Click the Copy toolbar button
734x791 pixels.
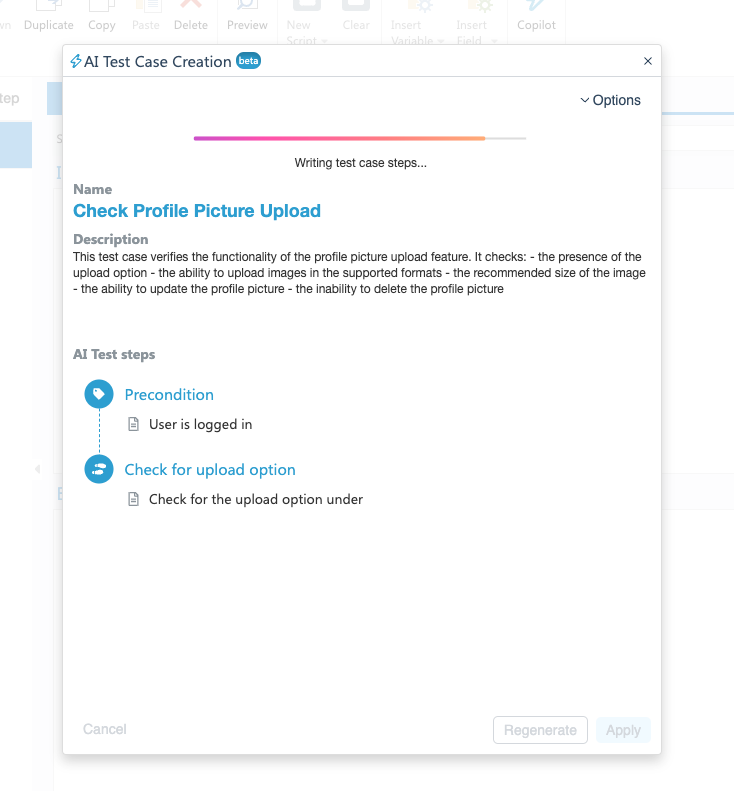102,24
